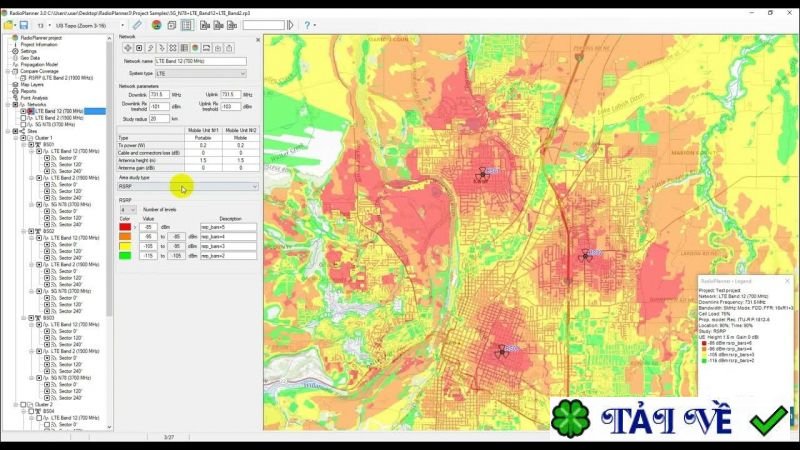Image resolution: width=800 pixels, height=450 pixels.
Task: Click the Study radius field
Action: [x=159, y=119]
